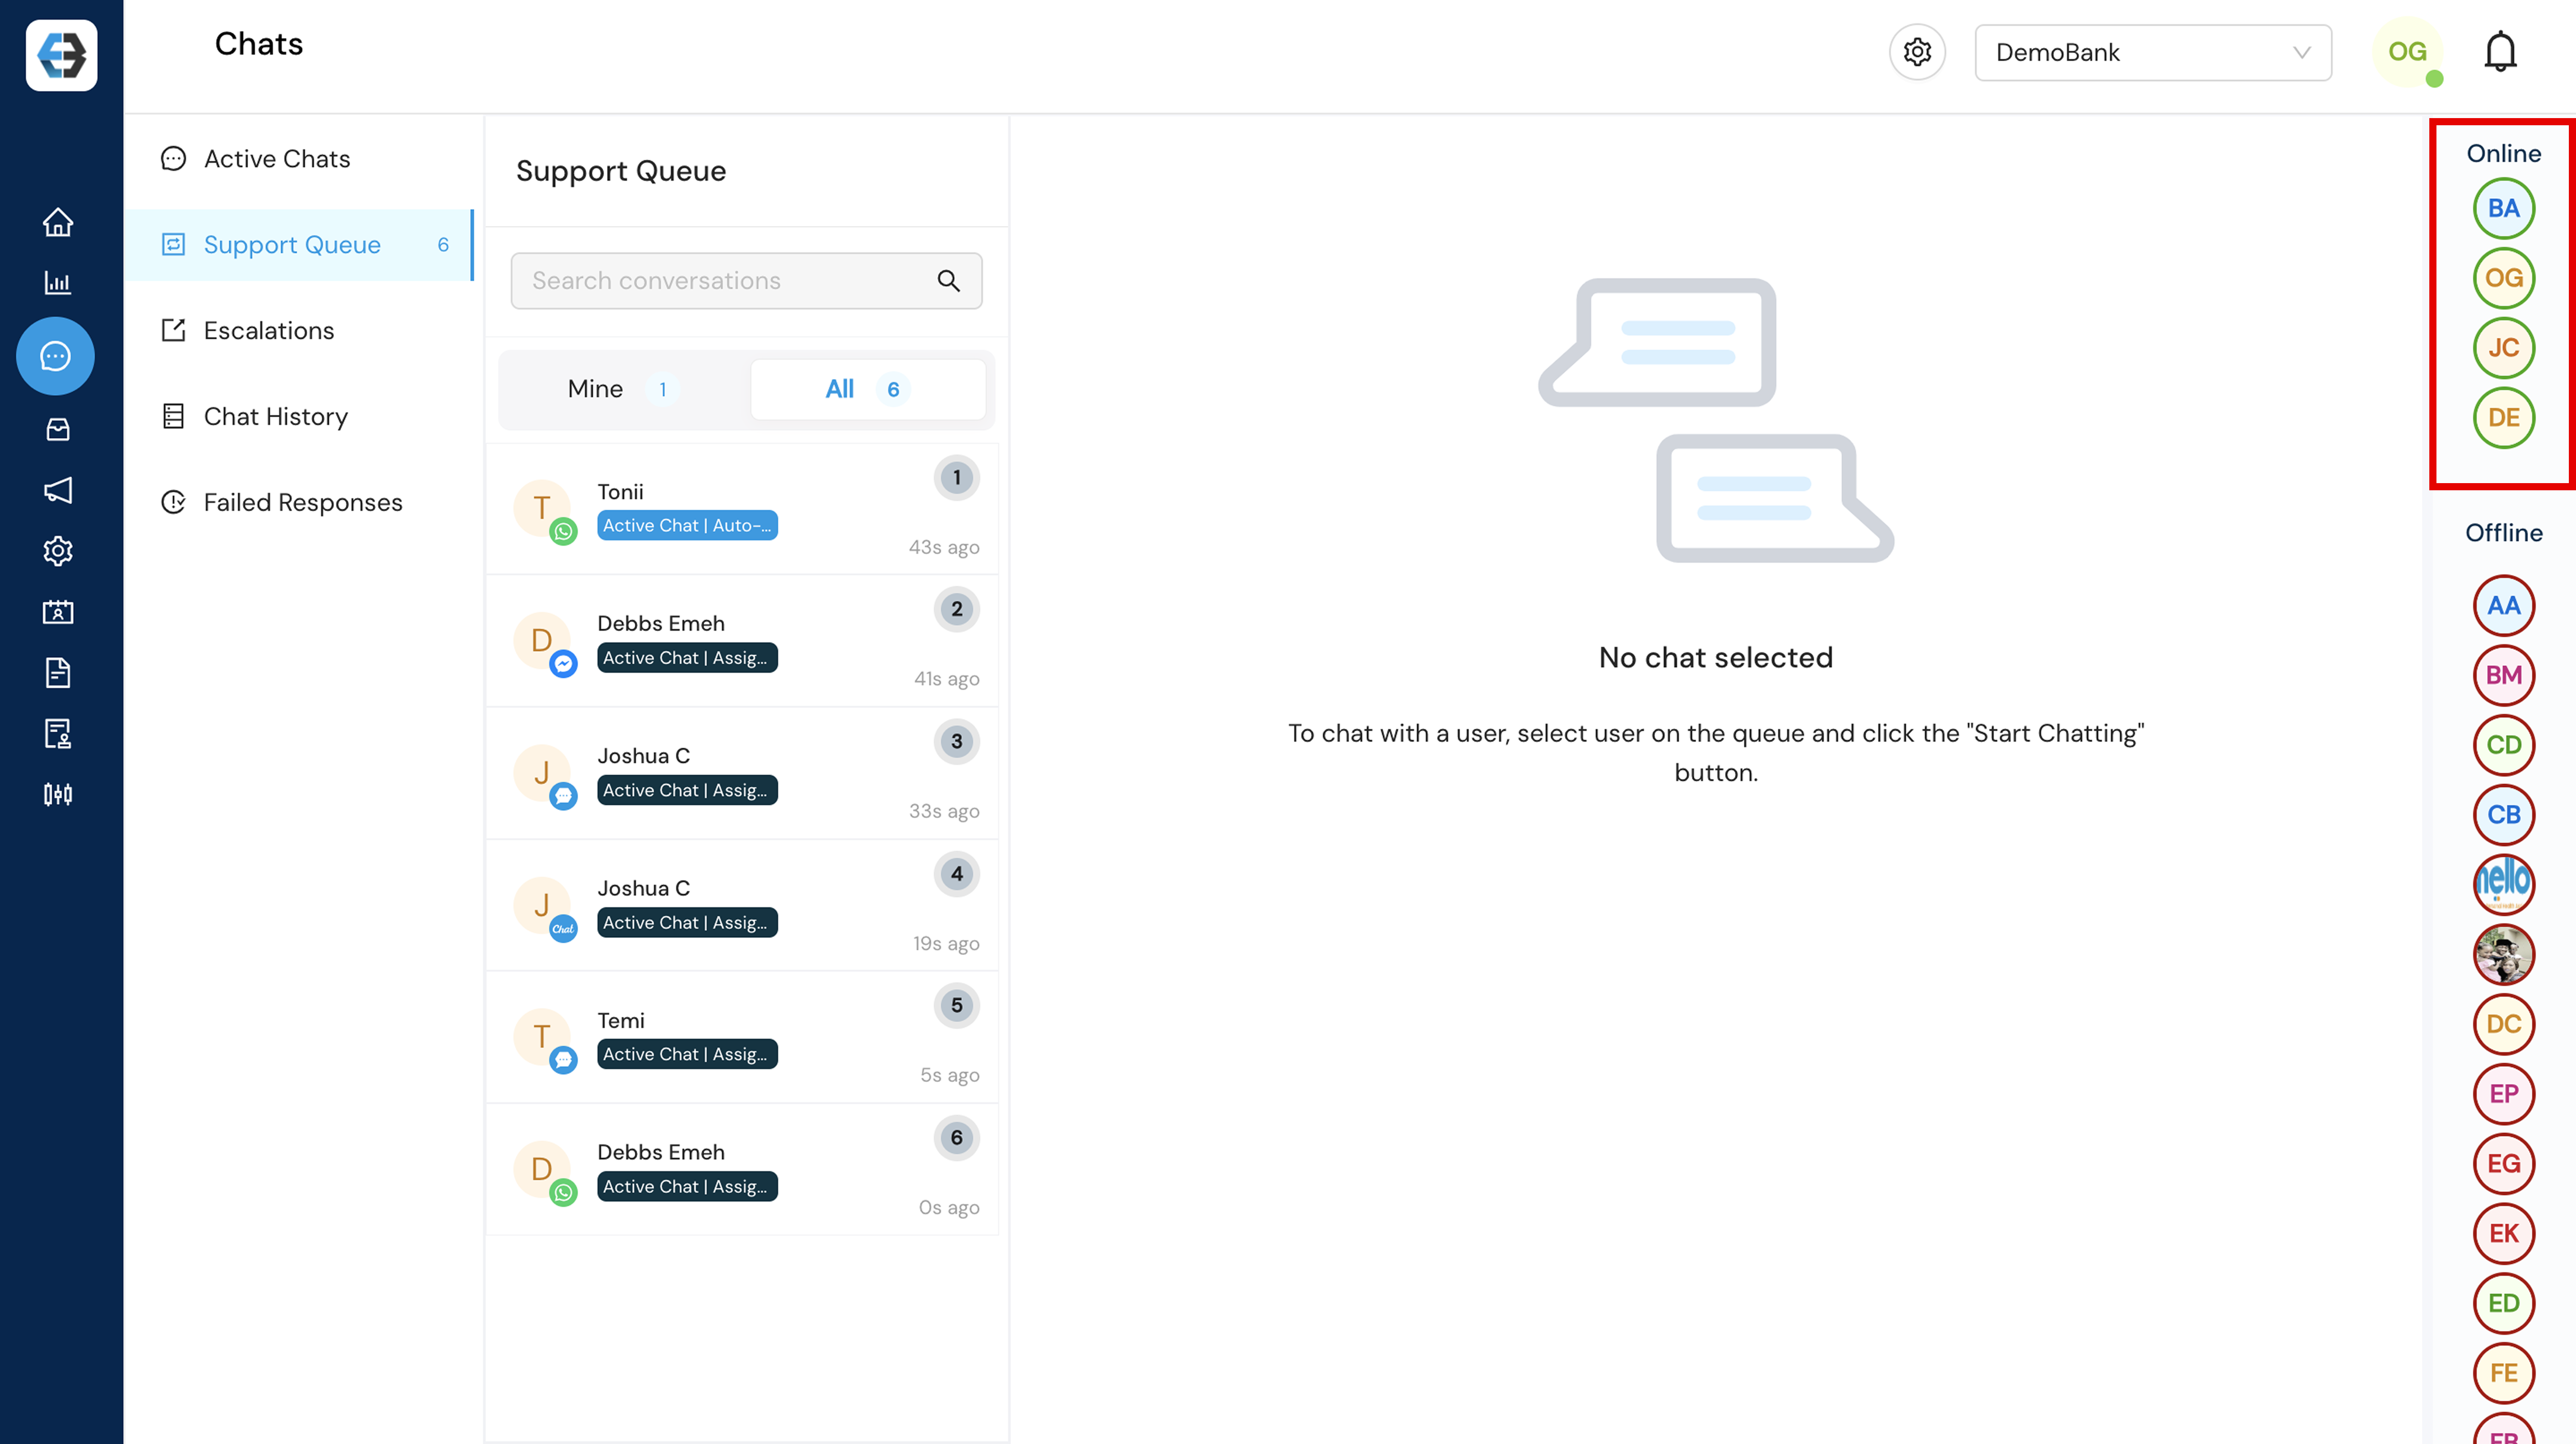Viewport: 2576px width, 1444px height.
Task: Select the offline agent with hello logo avatar
Action: tap(2503, 884)
